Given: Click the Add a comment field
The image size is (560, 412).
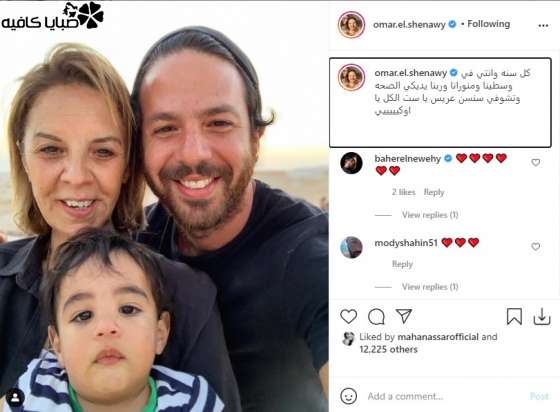Looking at the screenshot, I should click(443, 396).
